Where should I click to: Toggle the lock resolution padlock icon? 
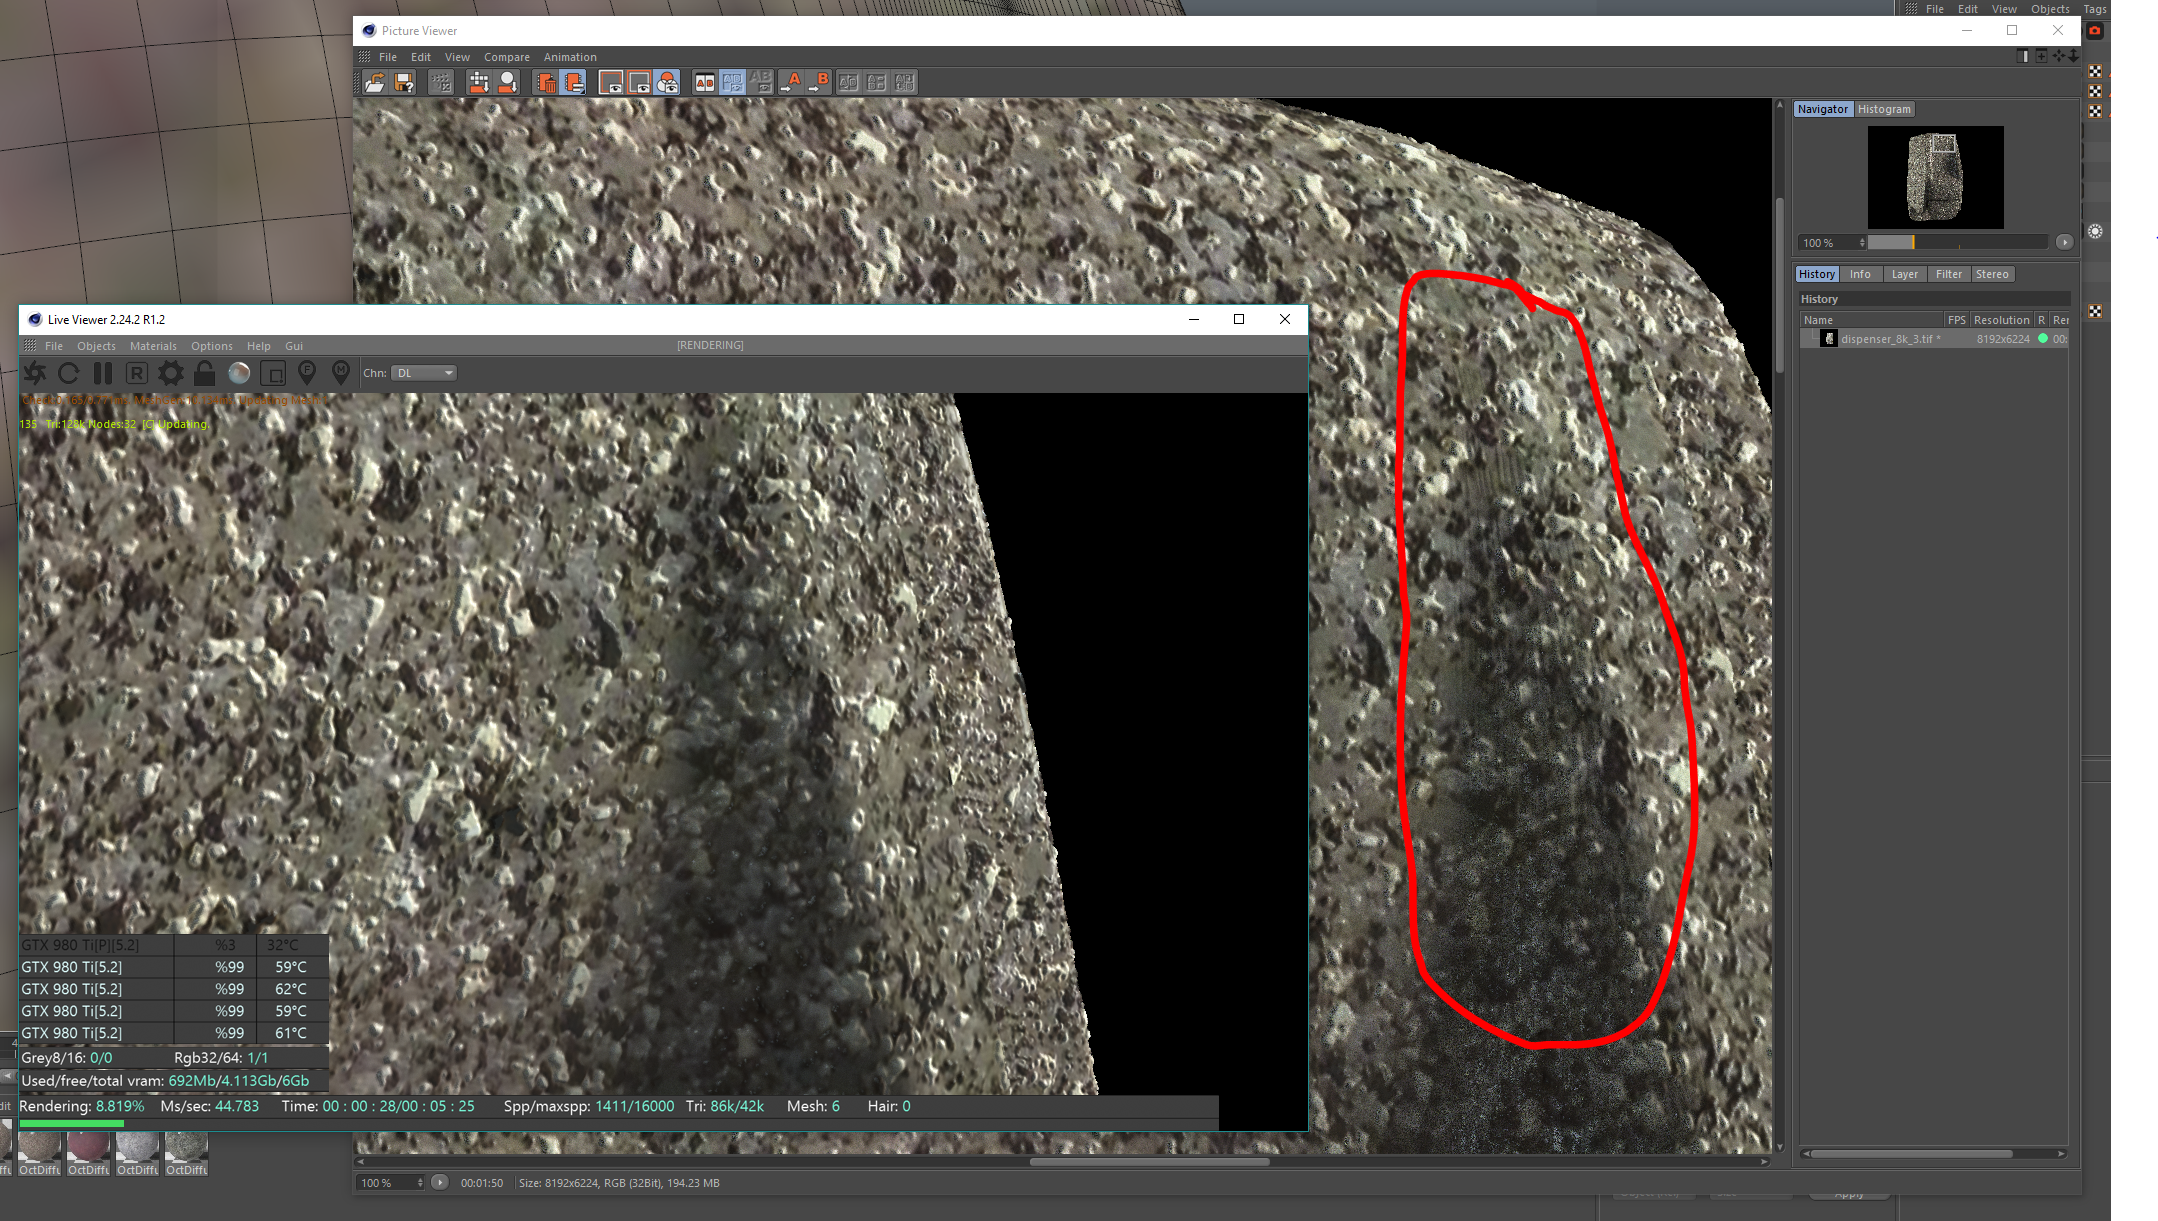205,373
